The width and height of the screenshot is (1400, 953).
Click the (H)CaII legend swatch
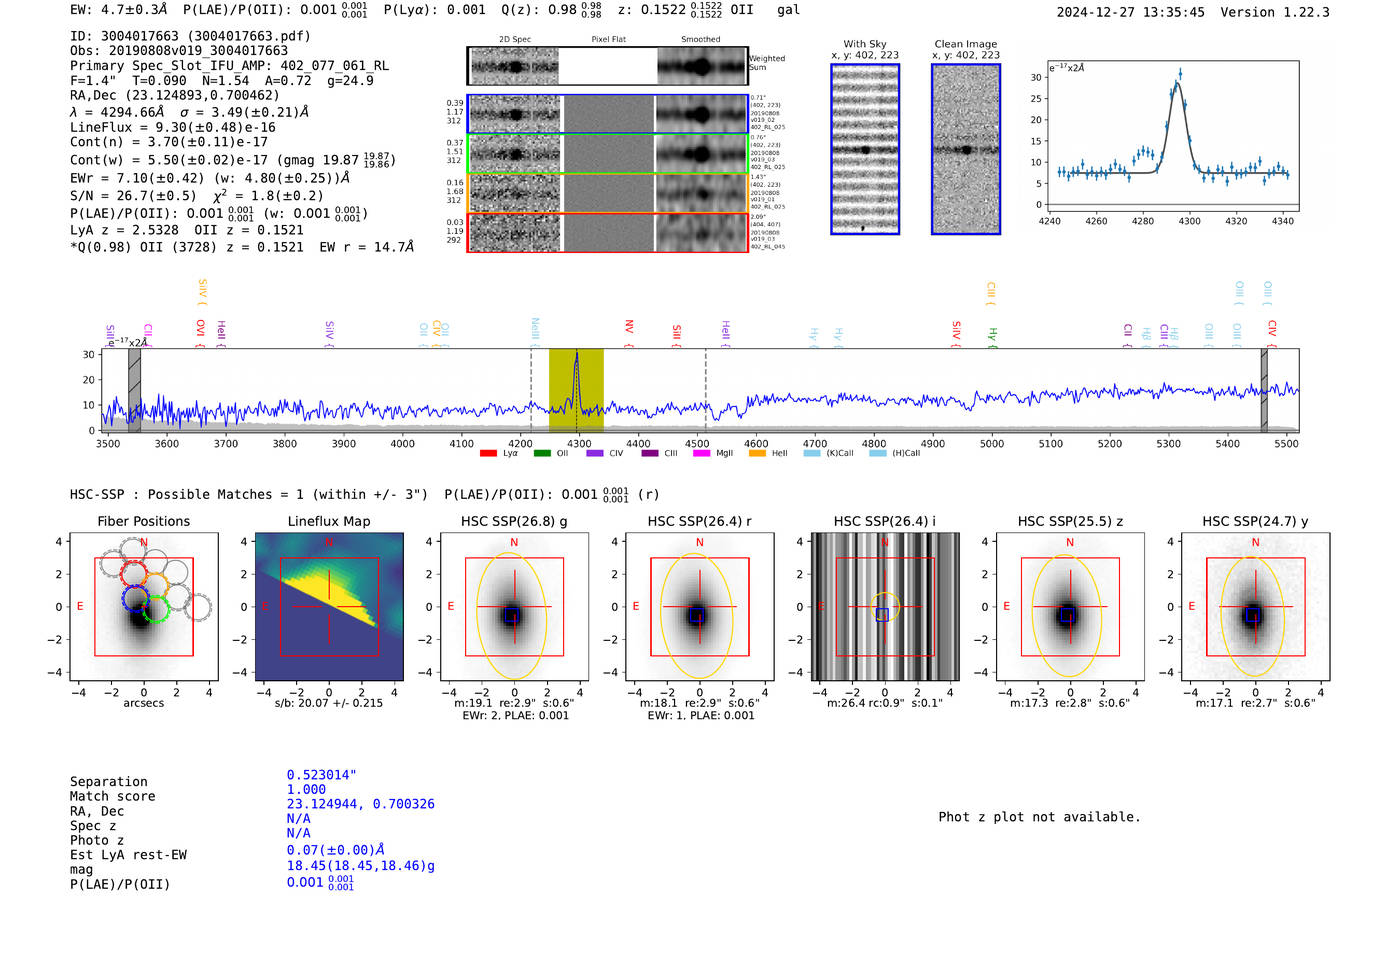pos(878,454)
